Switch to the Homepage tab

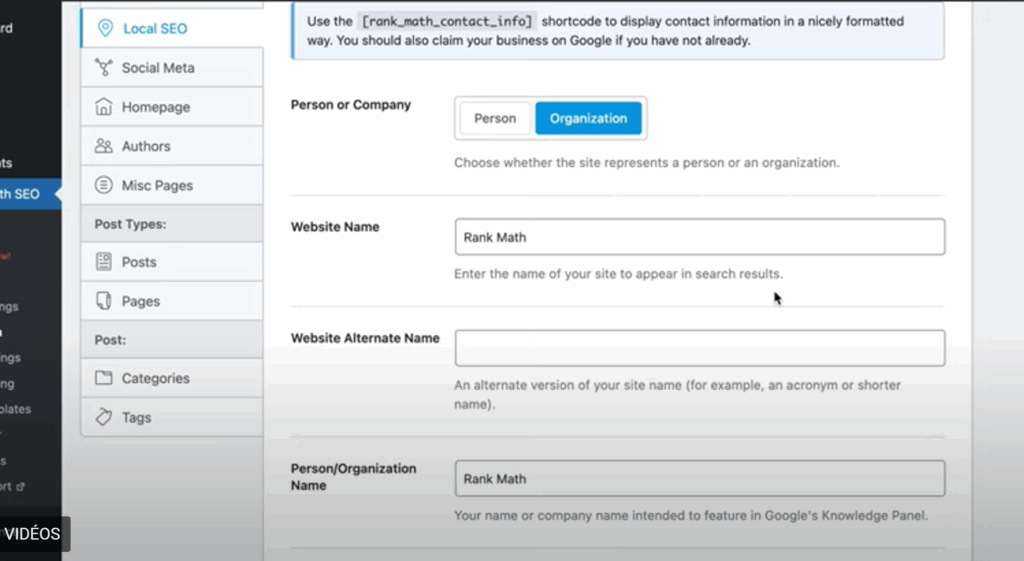click(172, 106)
